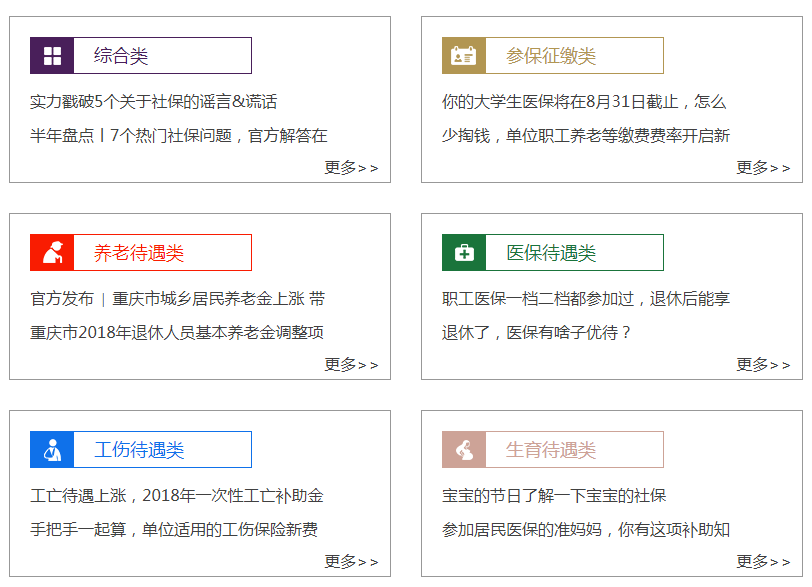Viewport: 812px width, 587px height.
Task: Click the blue injured worker icon
Action: 52,449
